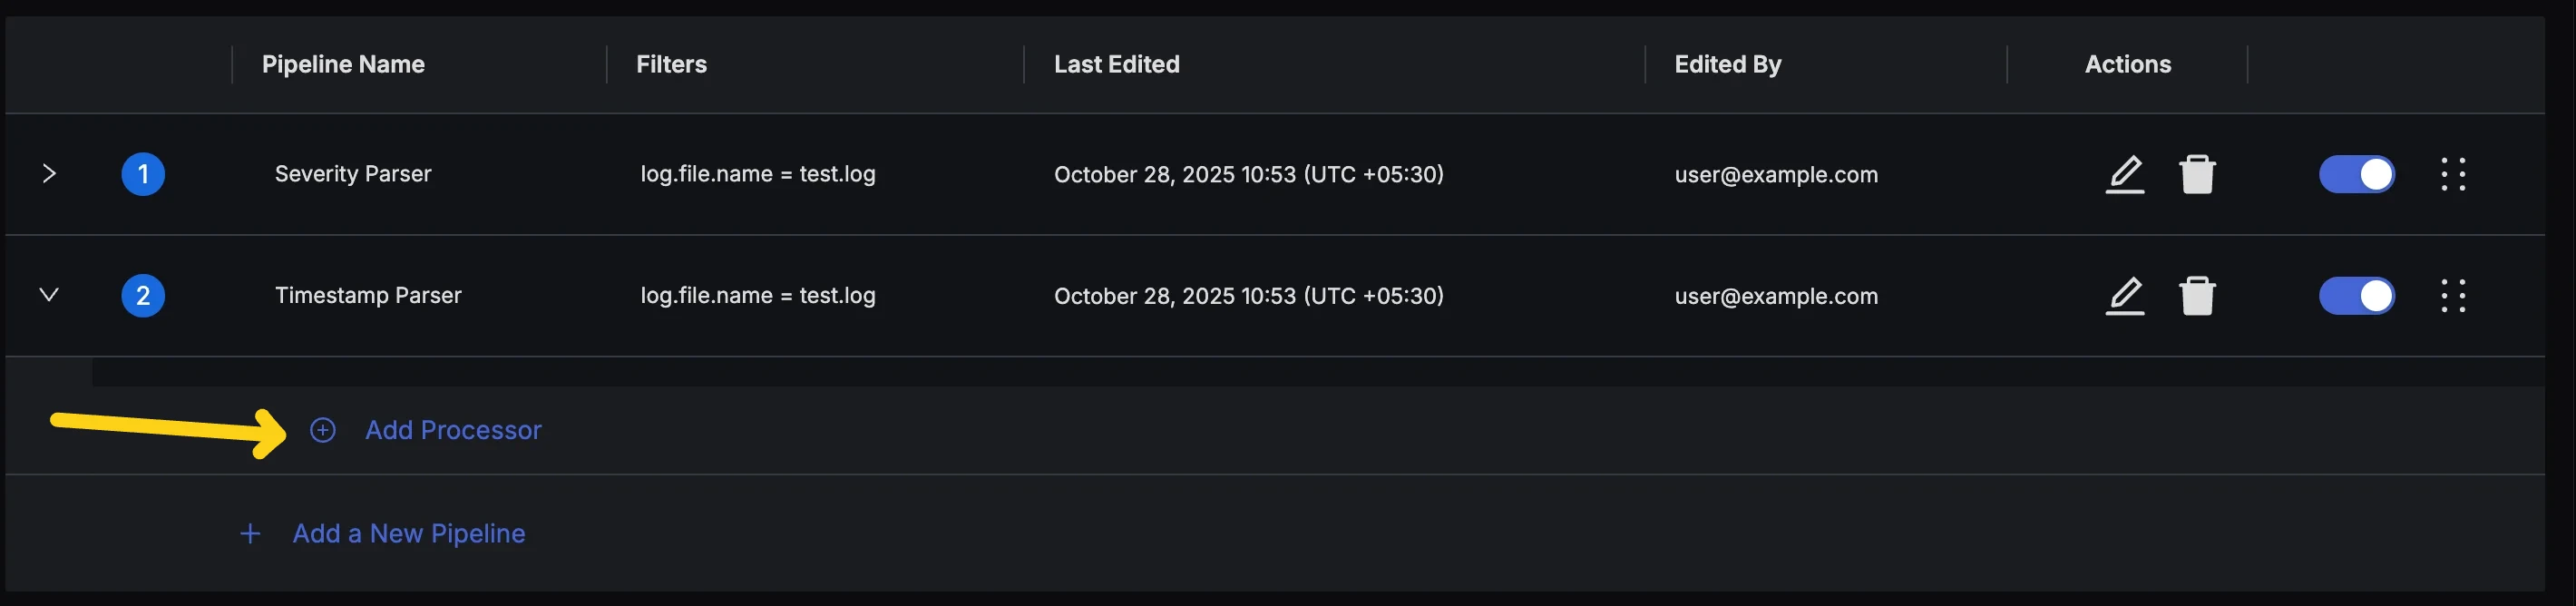Disable the Severity Parser toggle switch
The image size is (2576, 606).
click(x=2358, y=173)
